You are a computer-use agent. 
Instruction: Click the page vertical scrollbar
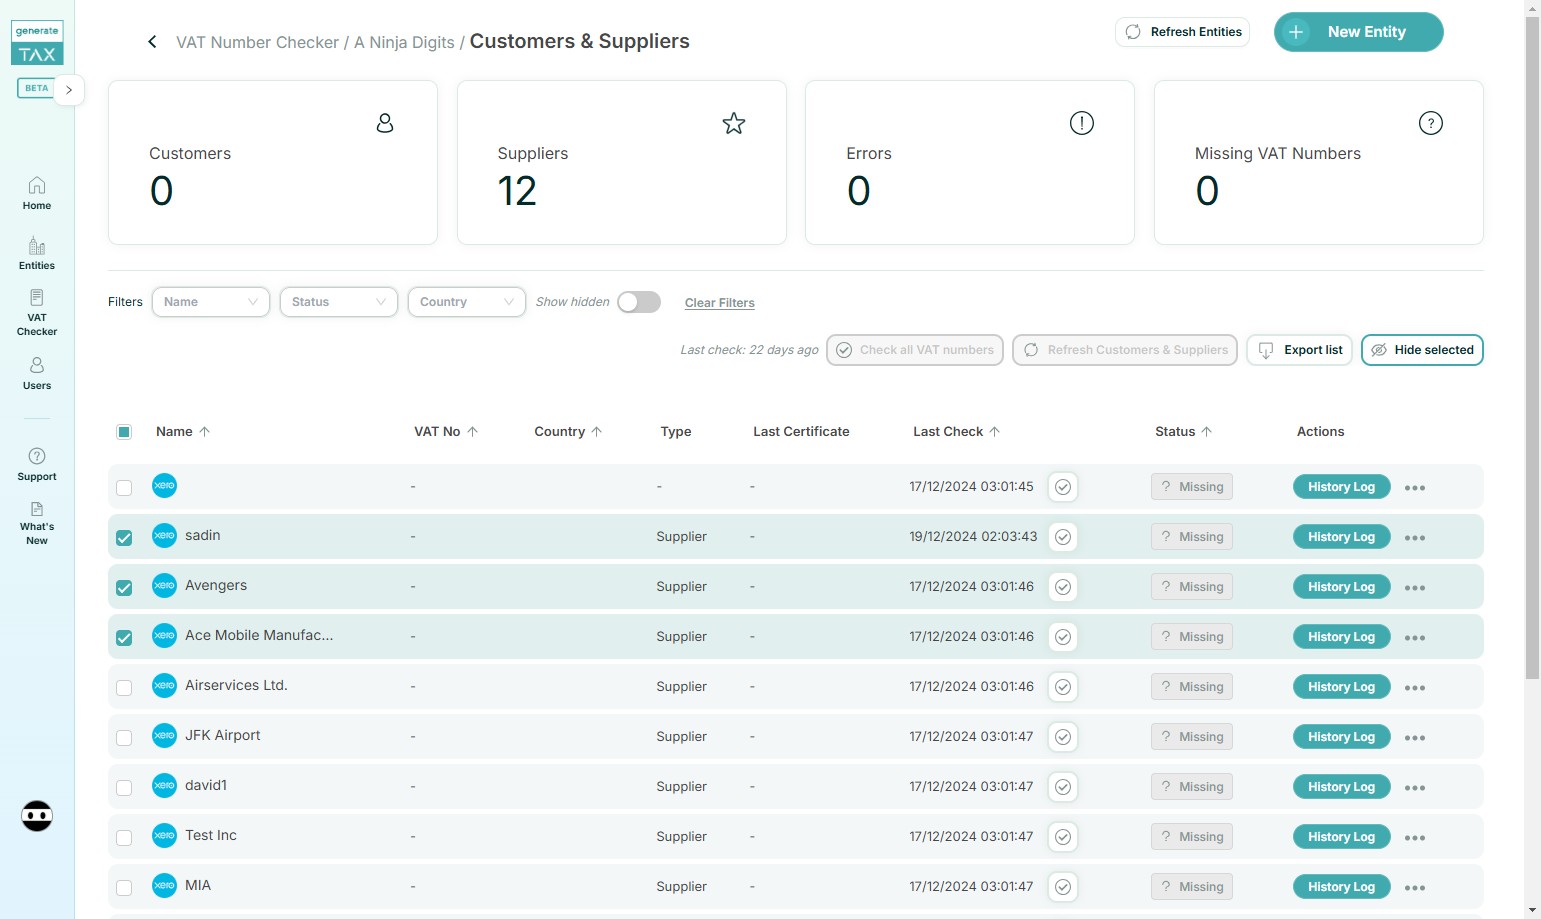(x=1532, y=348)
